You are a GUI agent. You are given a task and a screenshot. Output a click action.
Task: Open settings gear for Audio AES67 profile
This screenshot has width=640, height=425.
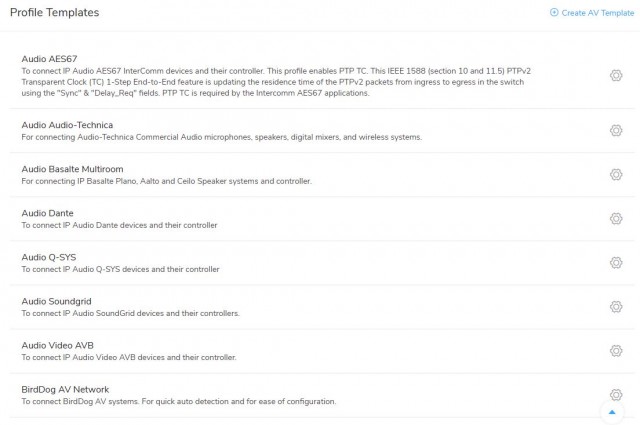point(616,76)
